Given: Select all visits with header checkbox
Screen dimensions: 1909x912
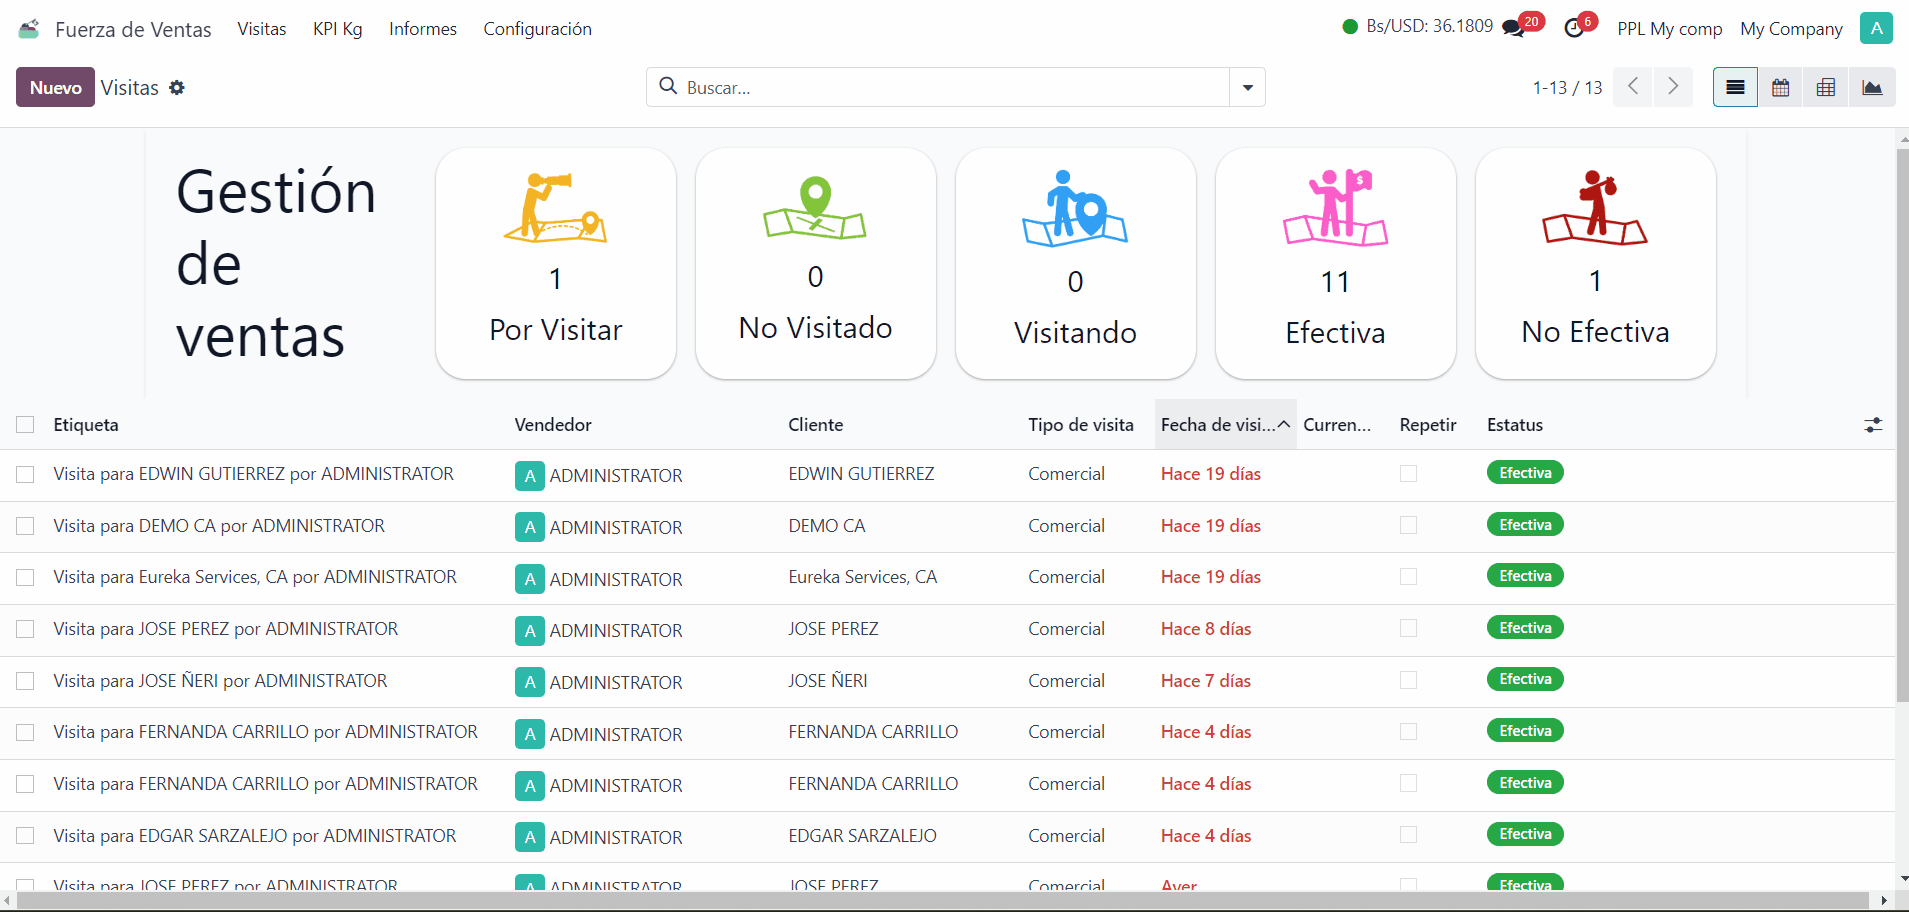Looking at the screenshot, I should tap(25, 424).
